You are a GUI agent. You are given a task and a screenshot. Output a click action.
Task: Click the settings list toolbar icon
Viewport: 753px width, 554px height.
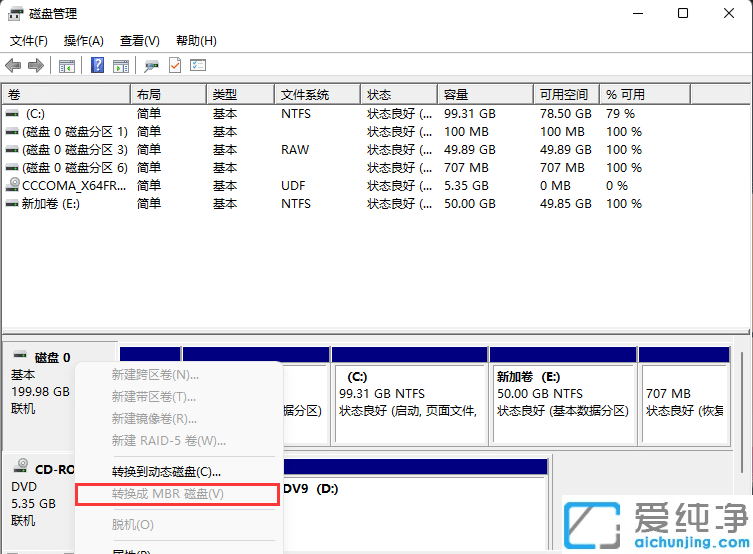[198, 65]
